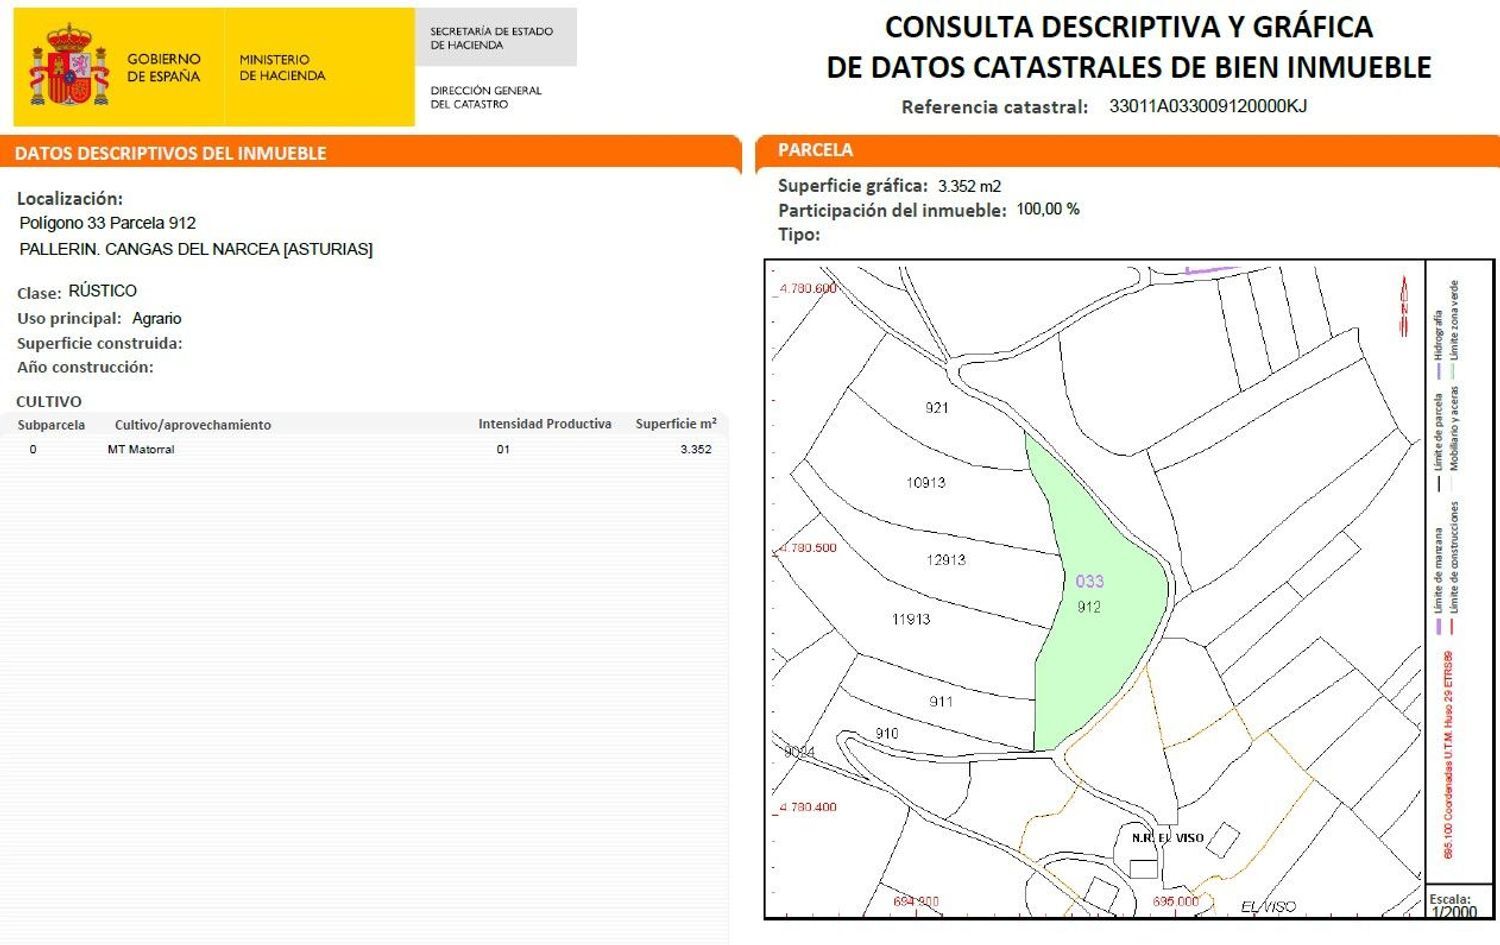Image resolution: width=1500 pixels, height=945 pixels.
Task: Toggle parcel 921 on the map
Action: click(x=936, y=409)
